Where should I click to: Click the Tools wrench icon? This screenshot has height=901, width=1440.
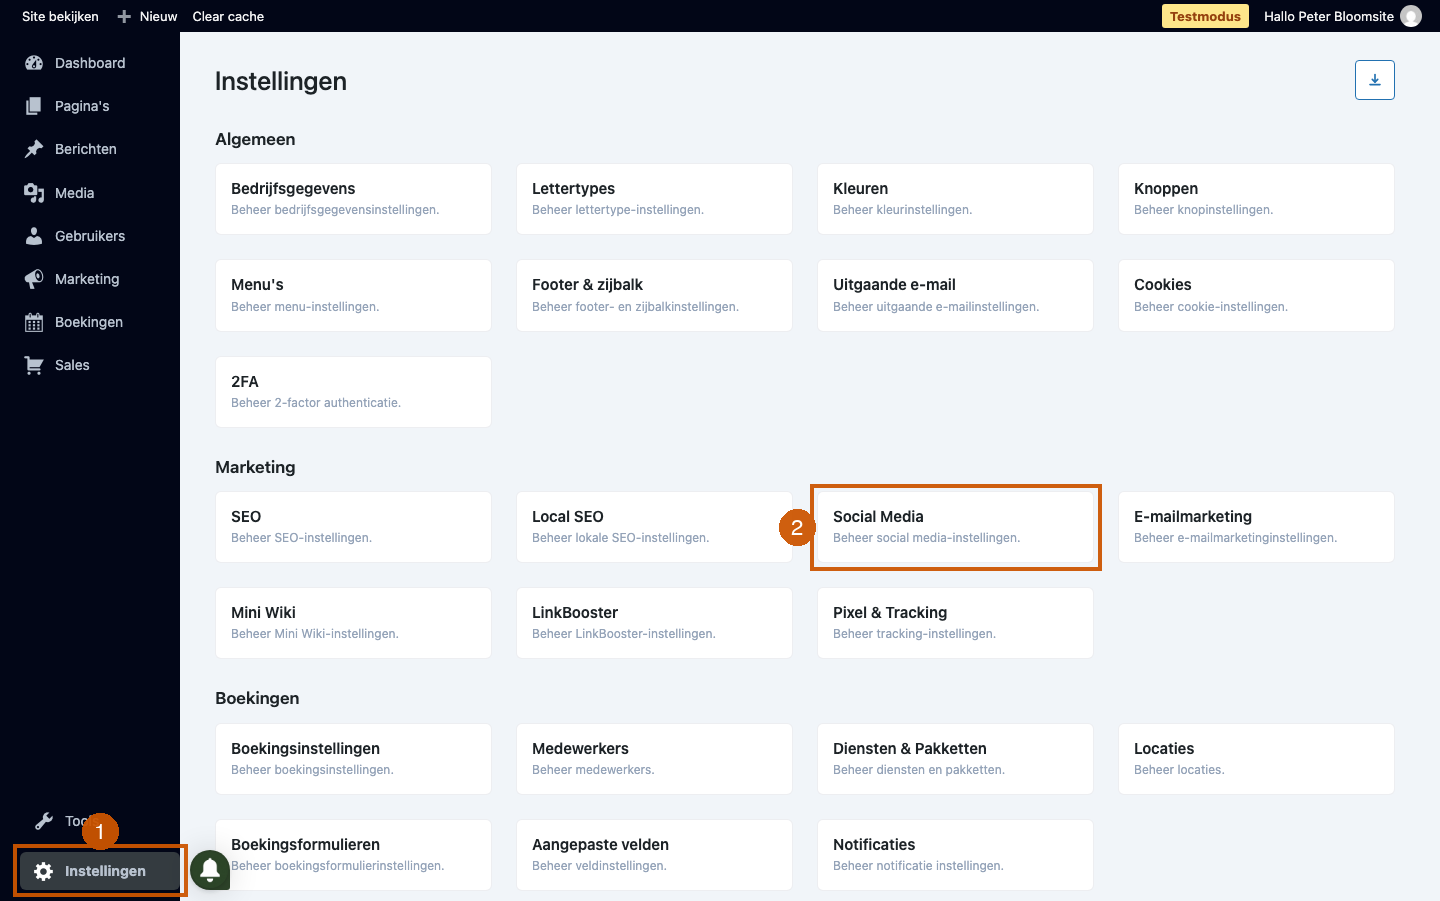[44, 821]
